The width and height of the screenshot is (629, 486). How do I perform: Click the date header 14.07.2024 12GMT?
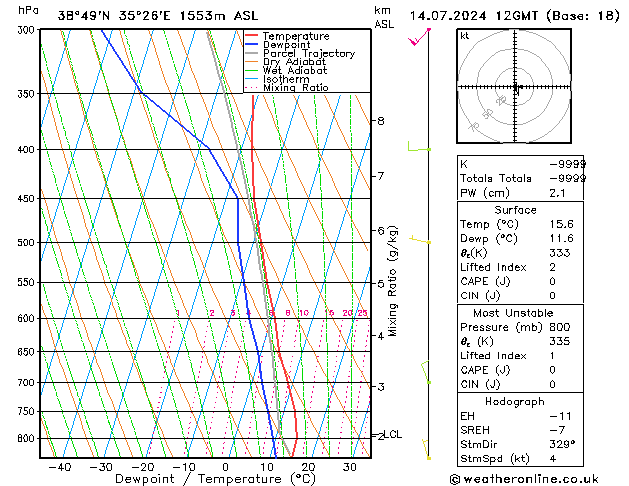pyautogui.click(x=474, y=16)
